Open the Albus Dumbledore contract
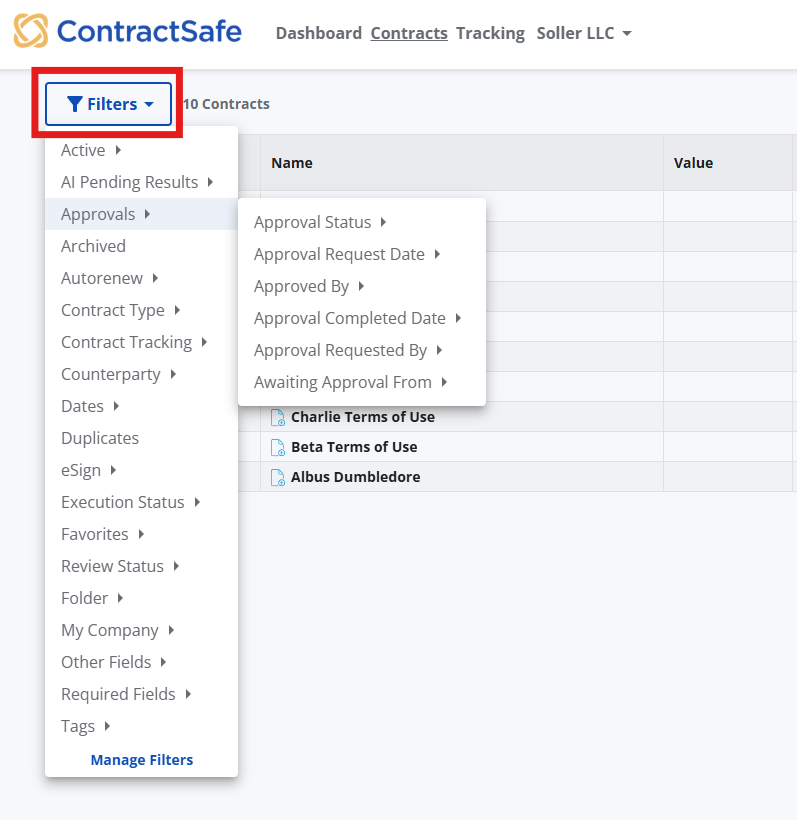Screen dimensions: 797x820 click(355, 477)
